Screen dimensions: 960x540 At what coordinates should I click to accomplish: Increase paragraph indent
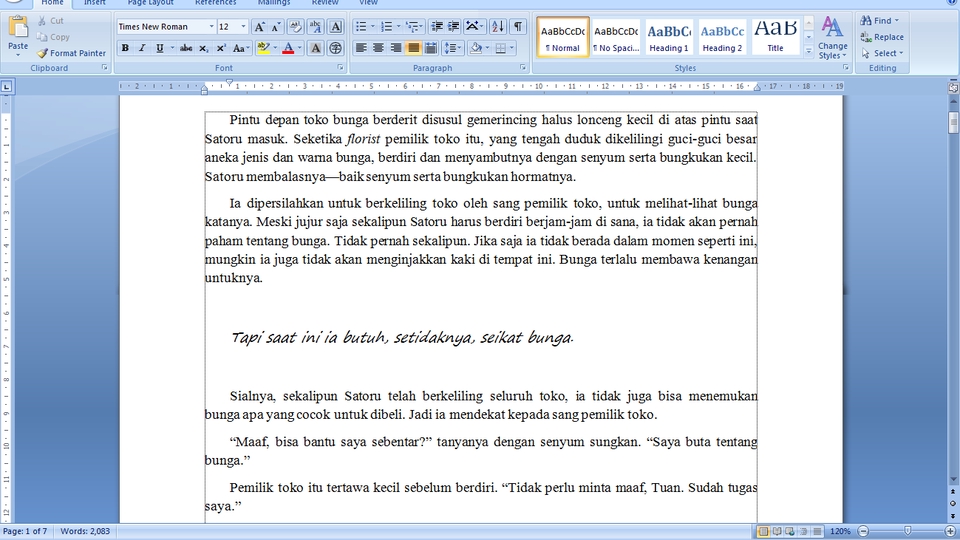click(x=454, y=27)
